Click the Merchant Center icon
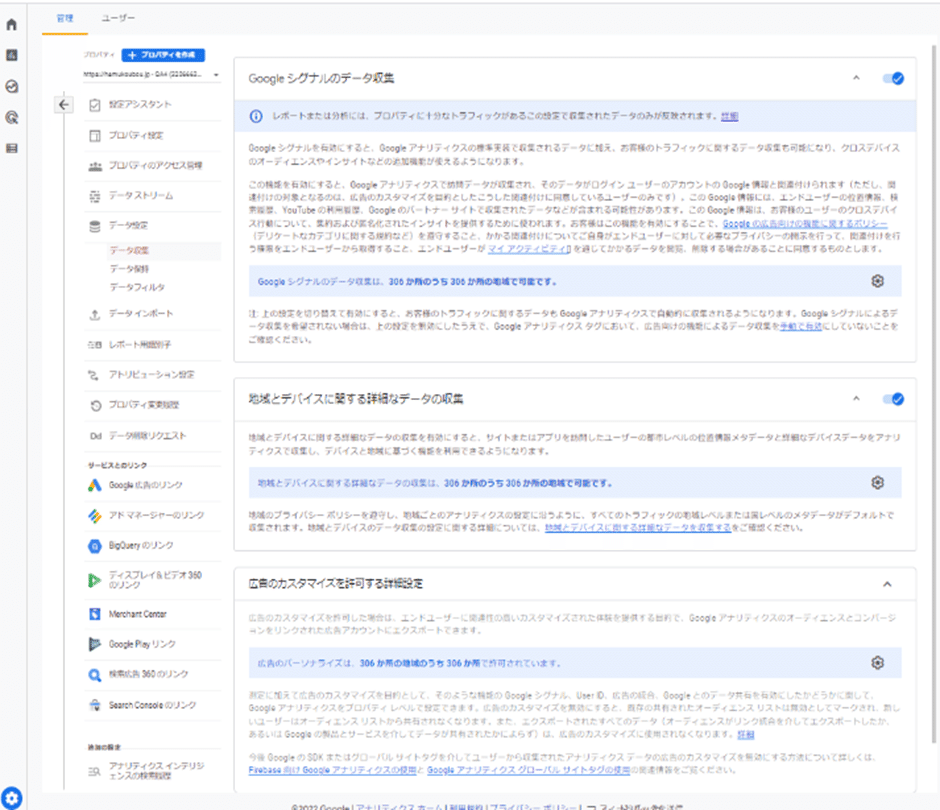This screenshot has height=810, width=940. [95, 614]
